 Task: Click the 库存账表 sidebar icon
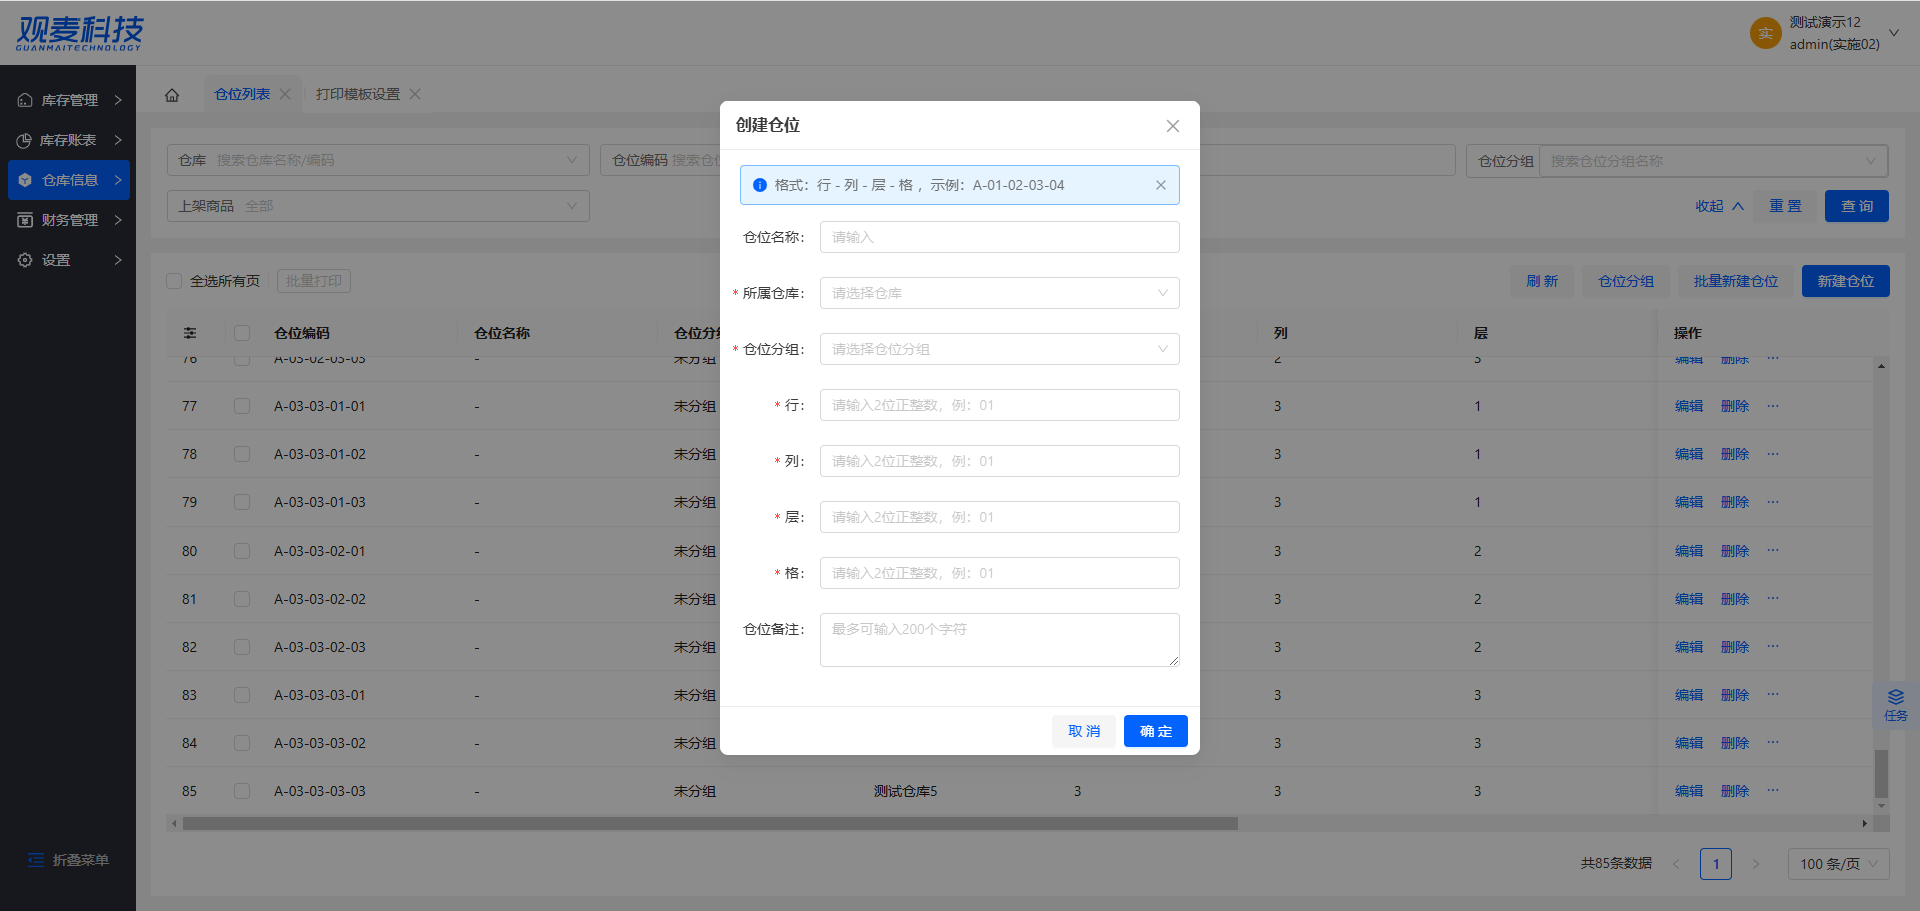pos(24,140)
